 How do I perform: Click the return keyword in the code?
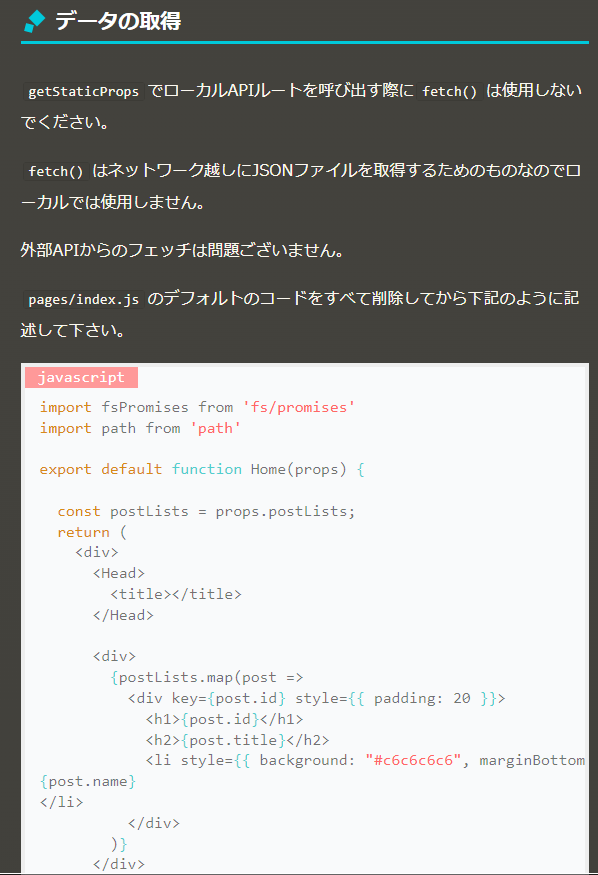pyautogui.click(x=83, y=532)
